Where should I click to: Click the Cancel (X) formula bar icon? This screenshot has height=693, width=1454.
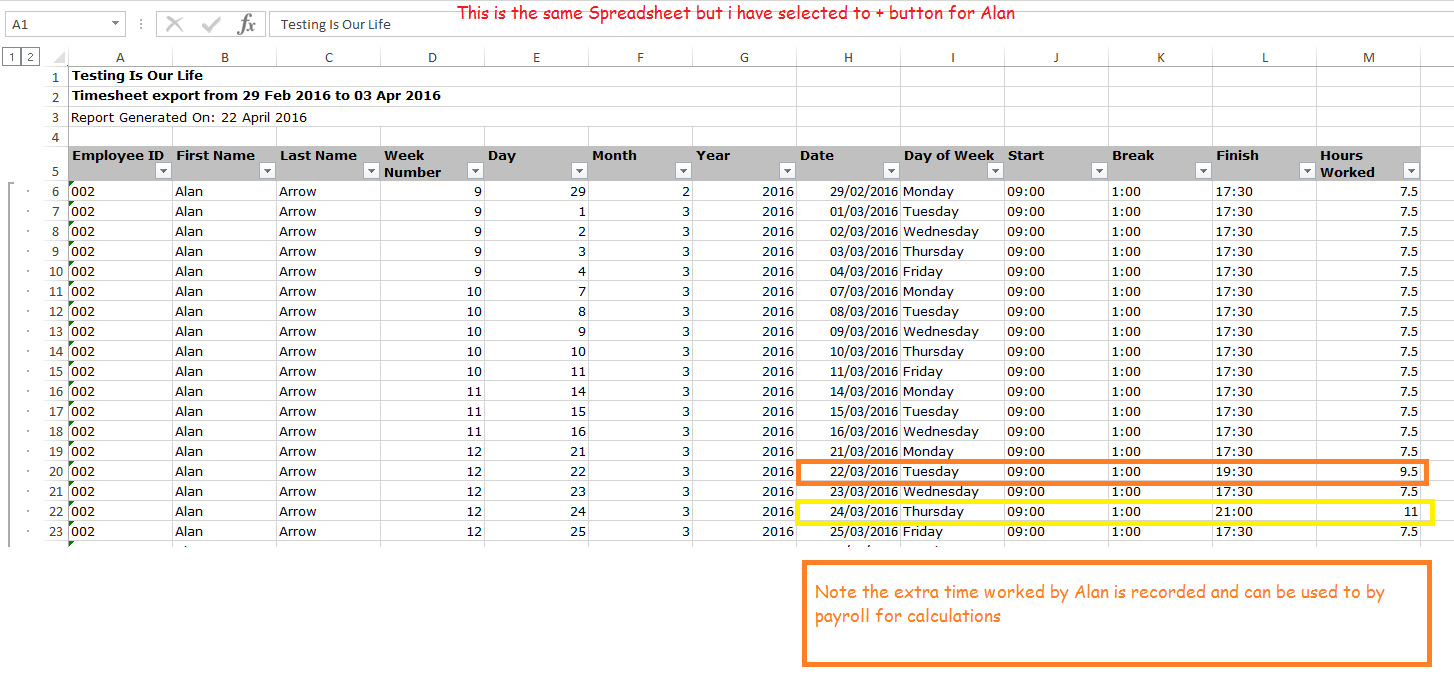175,24
